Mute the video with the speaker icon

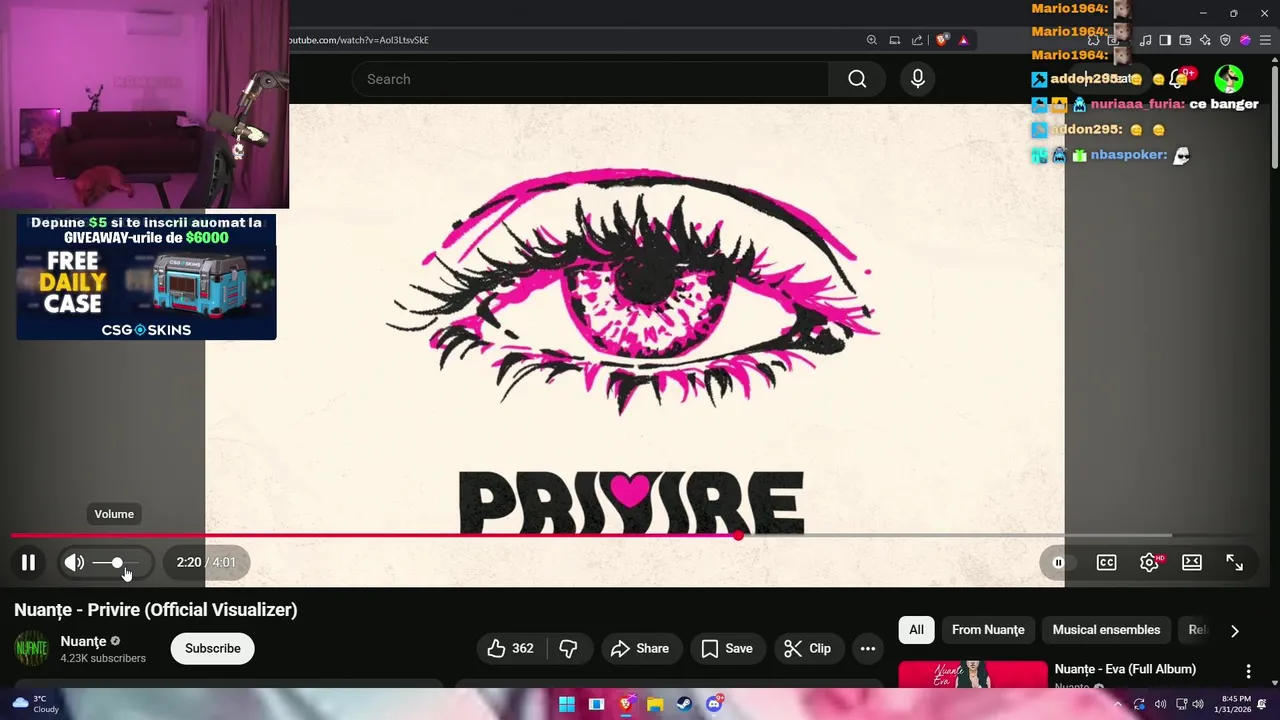(x=75, y=562)
